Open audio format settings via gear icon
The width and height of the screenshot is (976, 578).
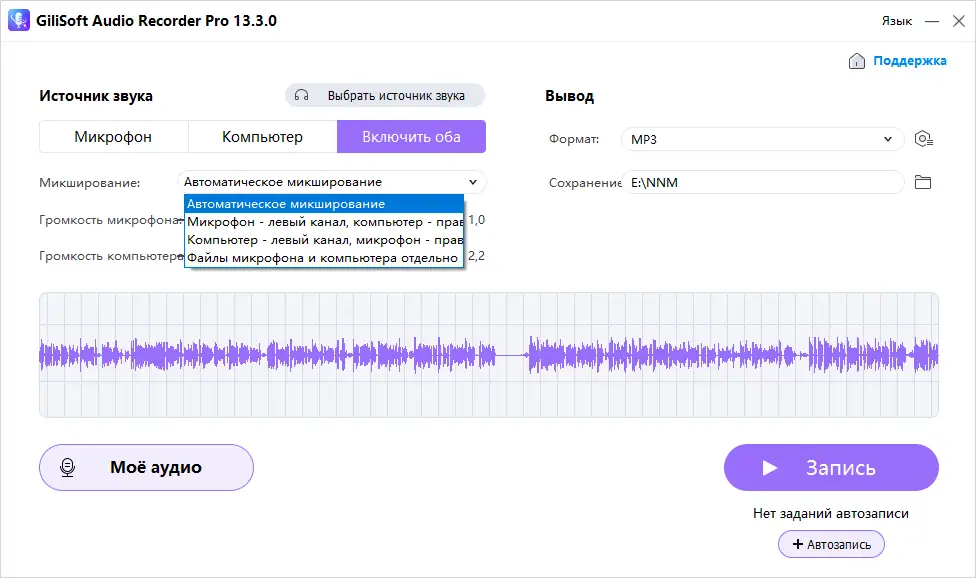tap(924, 139)
